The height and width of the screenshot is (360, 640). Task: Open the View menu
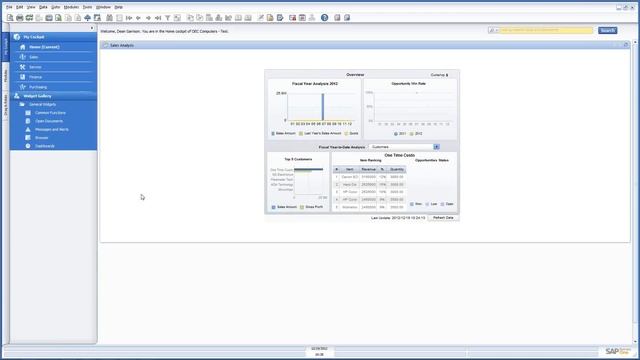click(x=31, y=7)
